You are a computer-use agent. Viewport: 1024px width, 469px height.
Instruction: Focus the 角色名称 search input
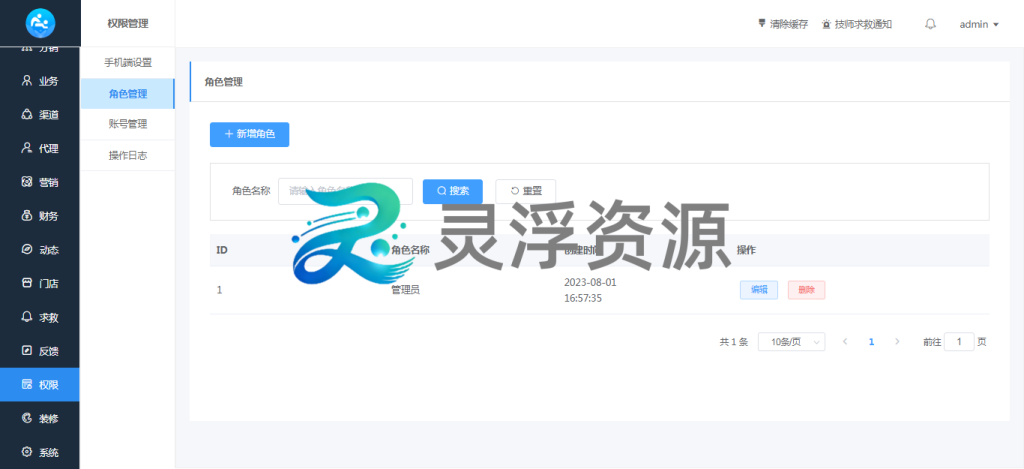point(345,191)
